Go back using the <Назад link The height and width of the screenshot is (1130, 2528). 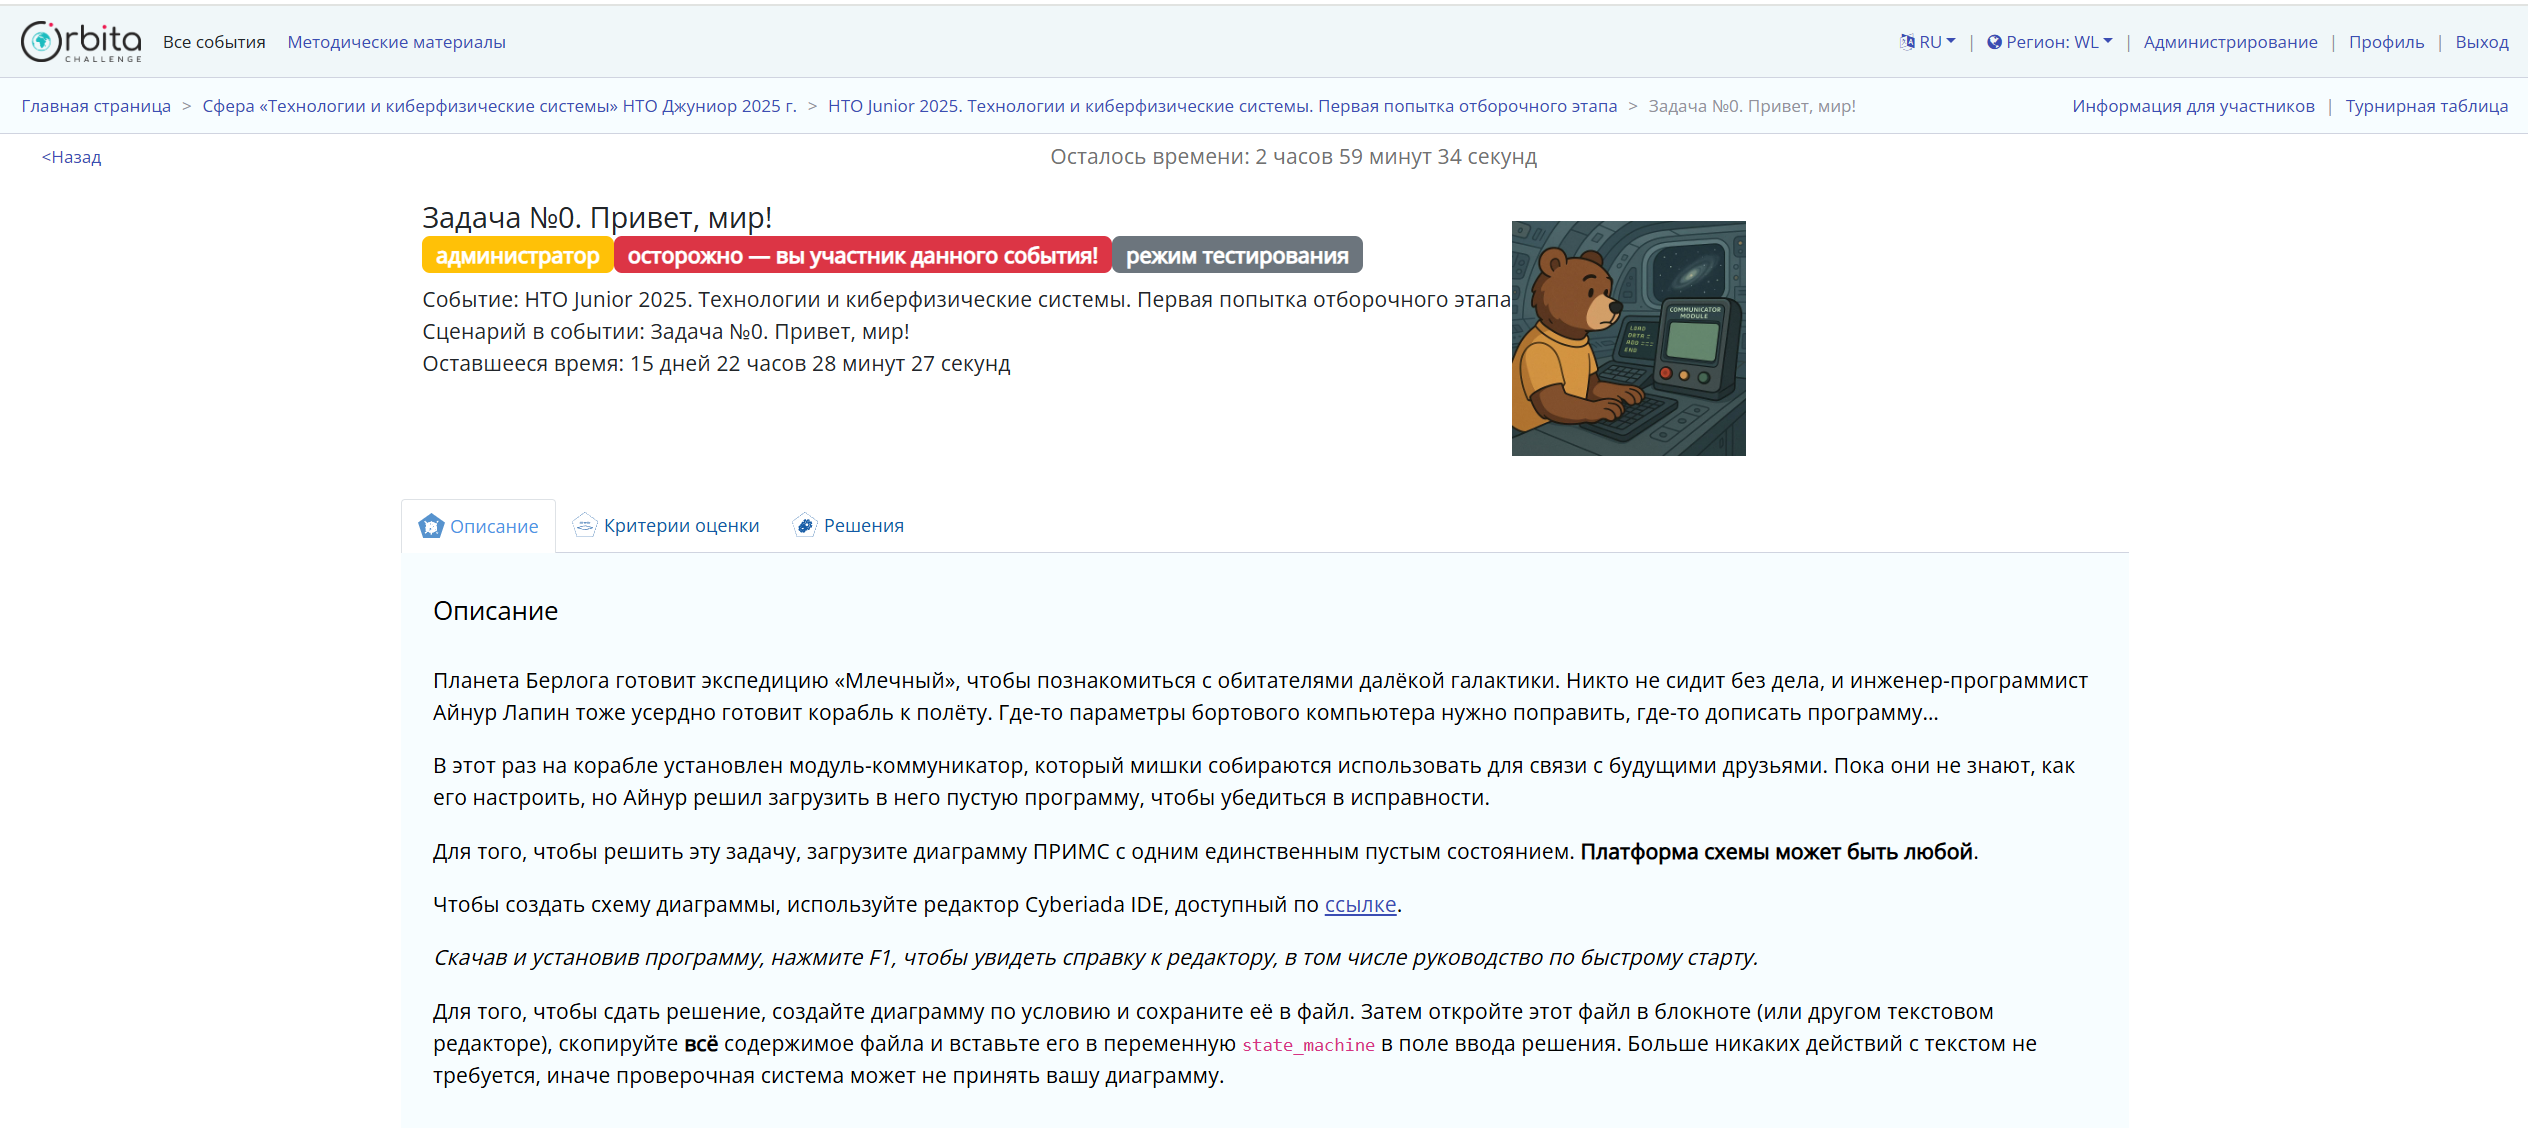[x=71, y=157]
